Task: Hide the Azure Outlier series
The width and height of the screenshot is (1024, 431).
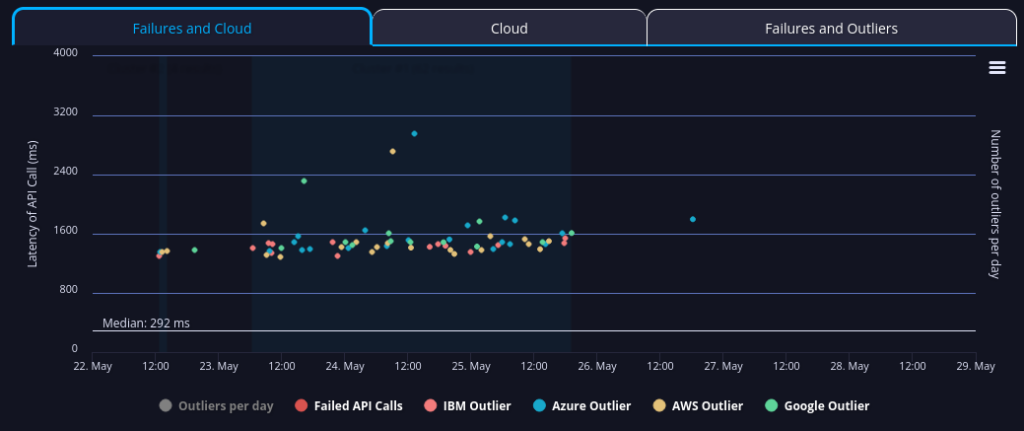Action: (x=582, y=406)
